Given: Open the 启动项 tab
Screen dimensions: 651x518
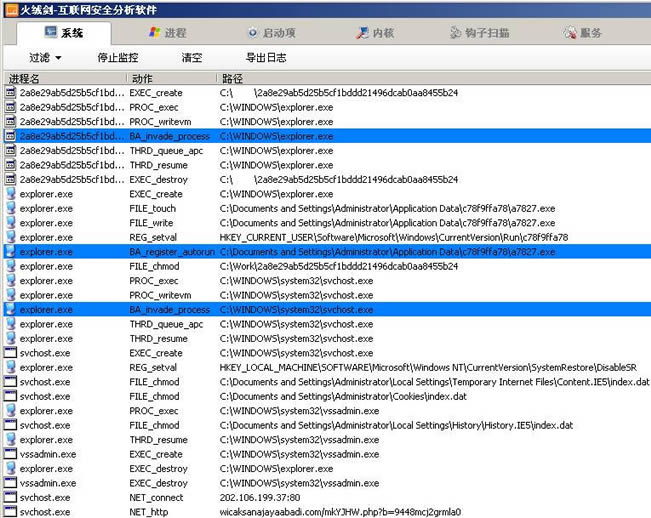Looking at the screenshot, I should 270,33.
